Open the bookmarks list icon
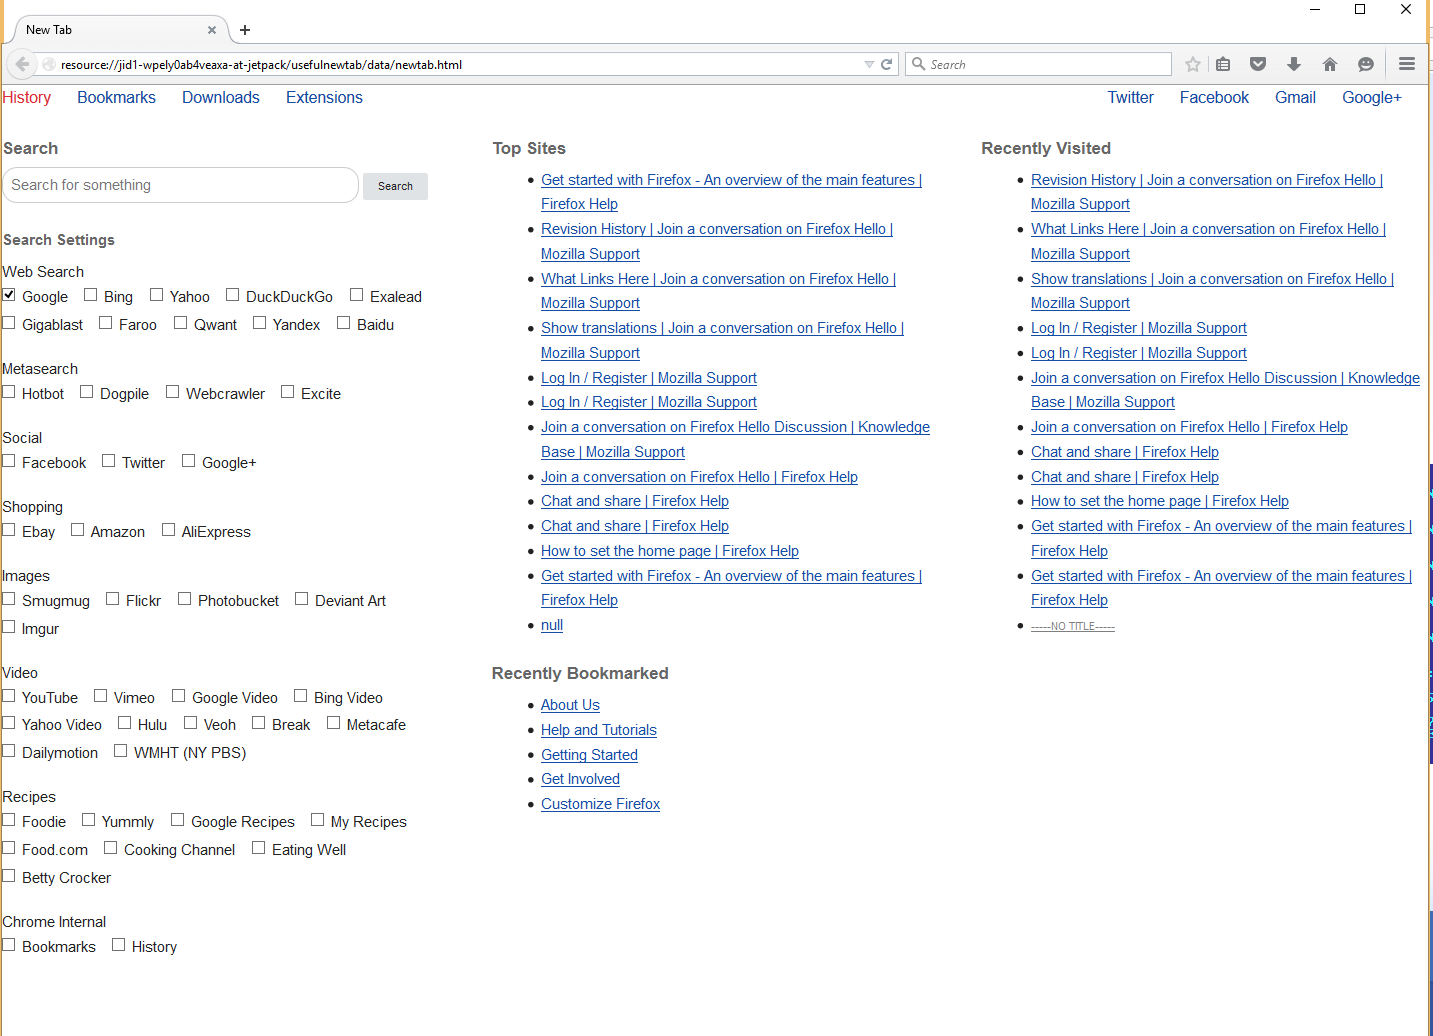The width and height of the screenshot is (1433, 1036). 1223,64
